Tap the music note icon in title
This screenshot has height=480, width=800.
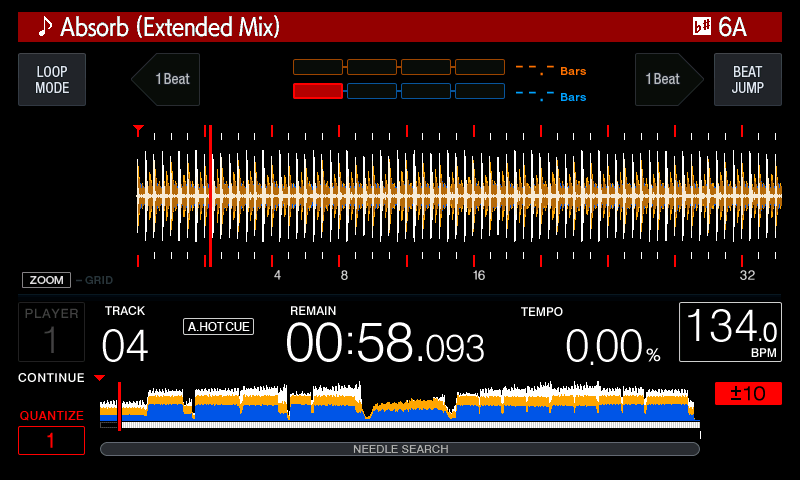[45, 27]
